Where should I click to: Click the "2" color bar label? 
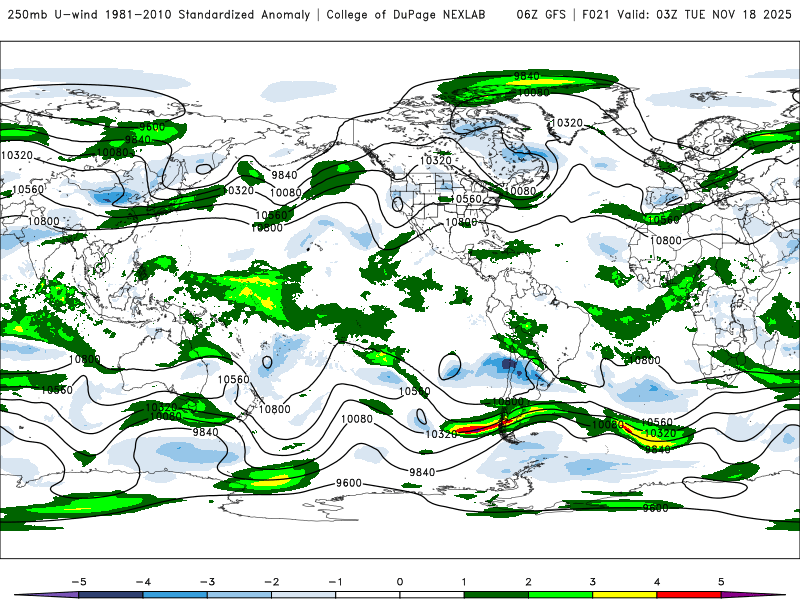(x=528, y=582)
